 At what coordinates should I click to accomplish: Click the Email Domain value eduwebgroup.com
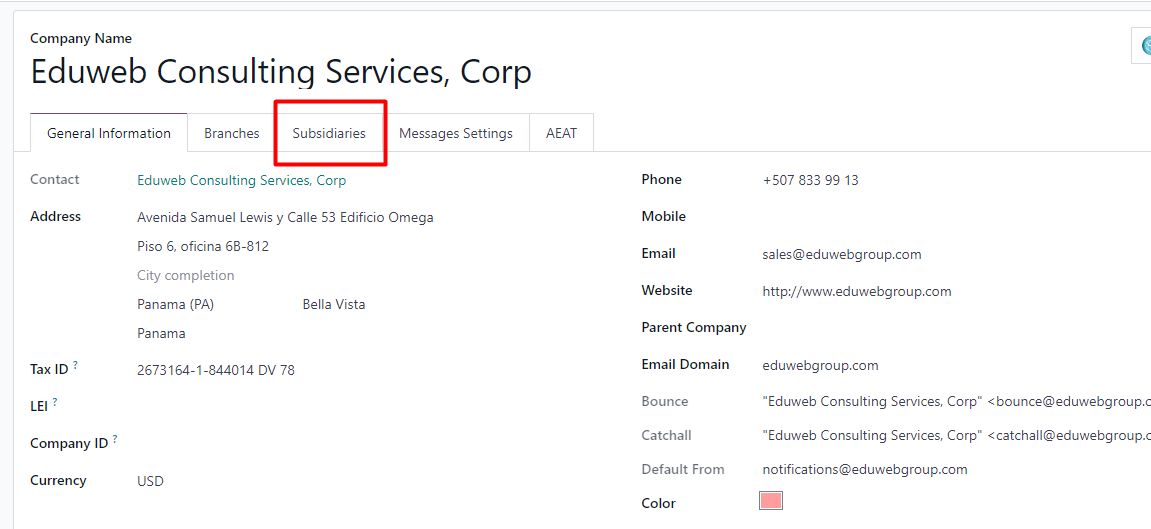coord(821,365)
